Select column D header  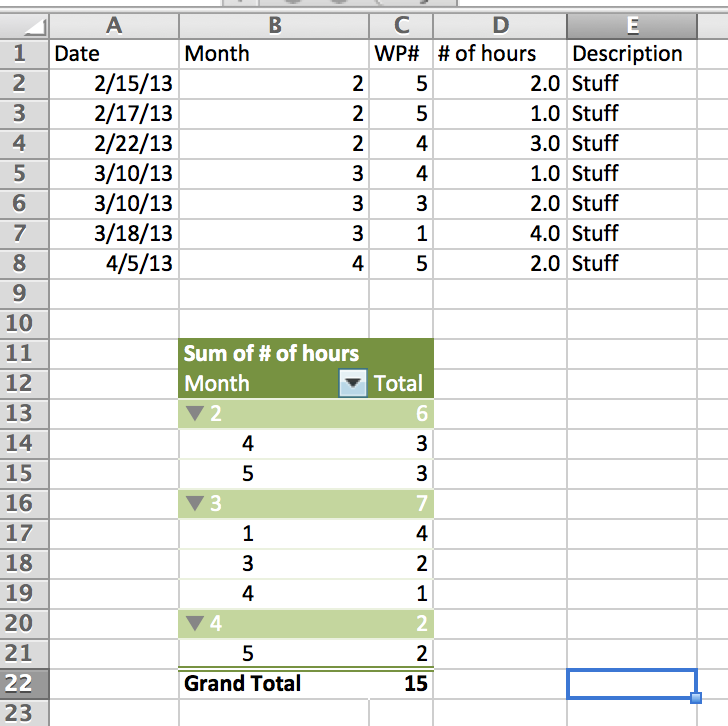(500, 26)
